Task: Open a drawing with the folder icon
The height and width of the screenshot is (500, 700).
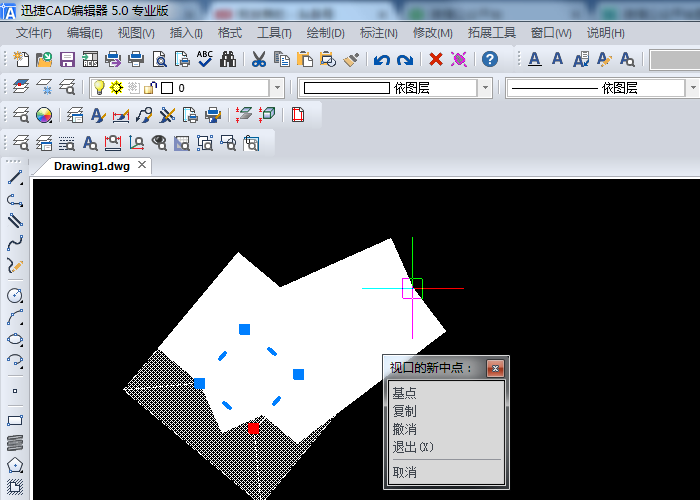Action: pos(44,59)
